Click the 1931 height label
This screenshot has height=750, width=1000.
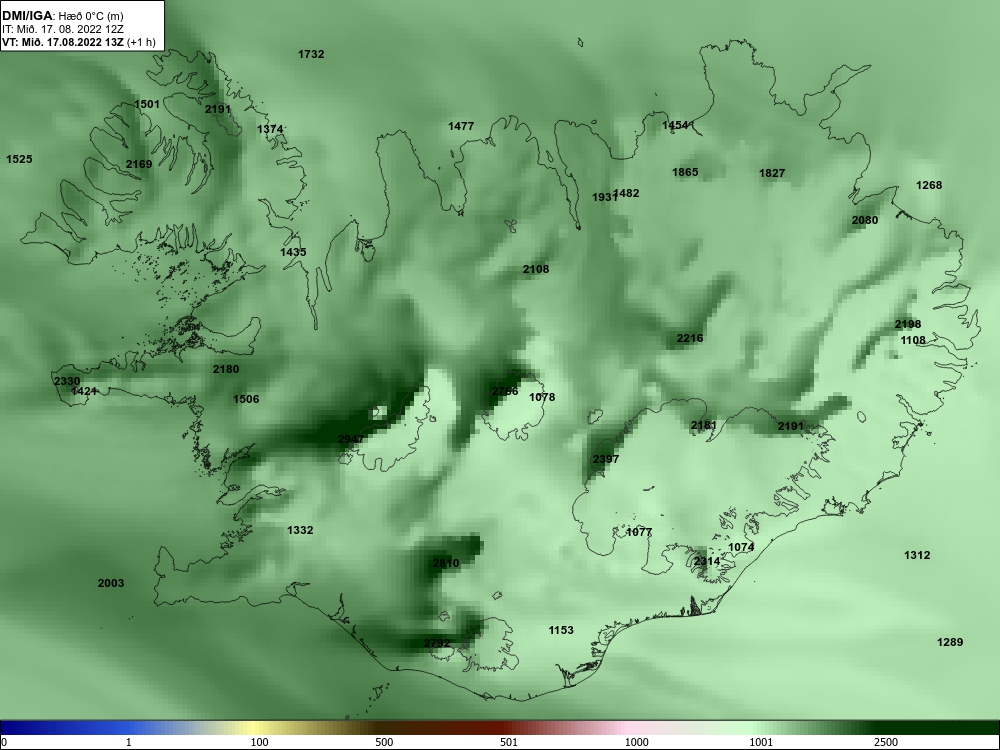[603, 197]
